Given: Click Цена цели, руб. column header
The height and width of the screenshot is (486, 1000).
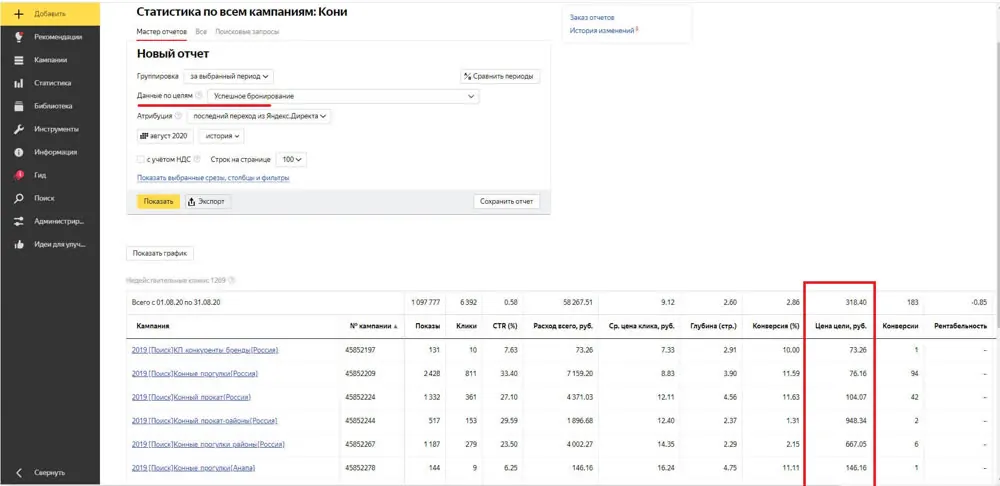Looking at the screenshot, I should pos(841,326).
